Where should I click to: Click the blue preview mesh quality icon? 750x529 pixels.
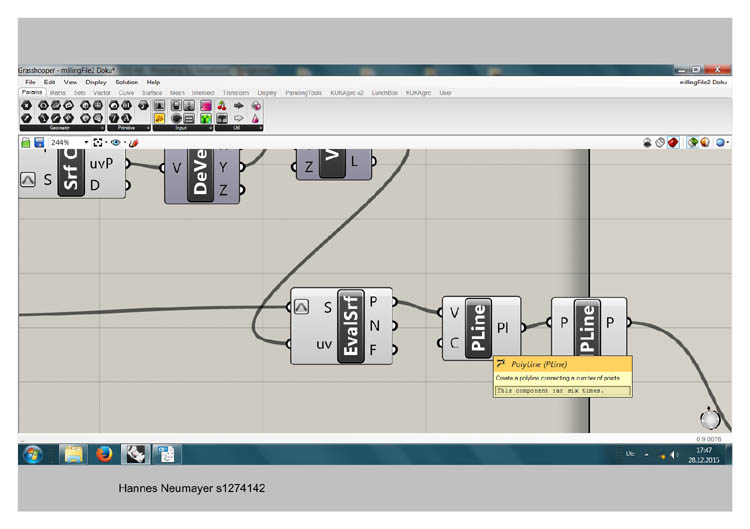point(720,143)
